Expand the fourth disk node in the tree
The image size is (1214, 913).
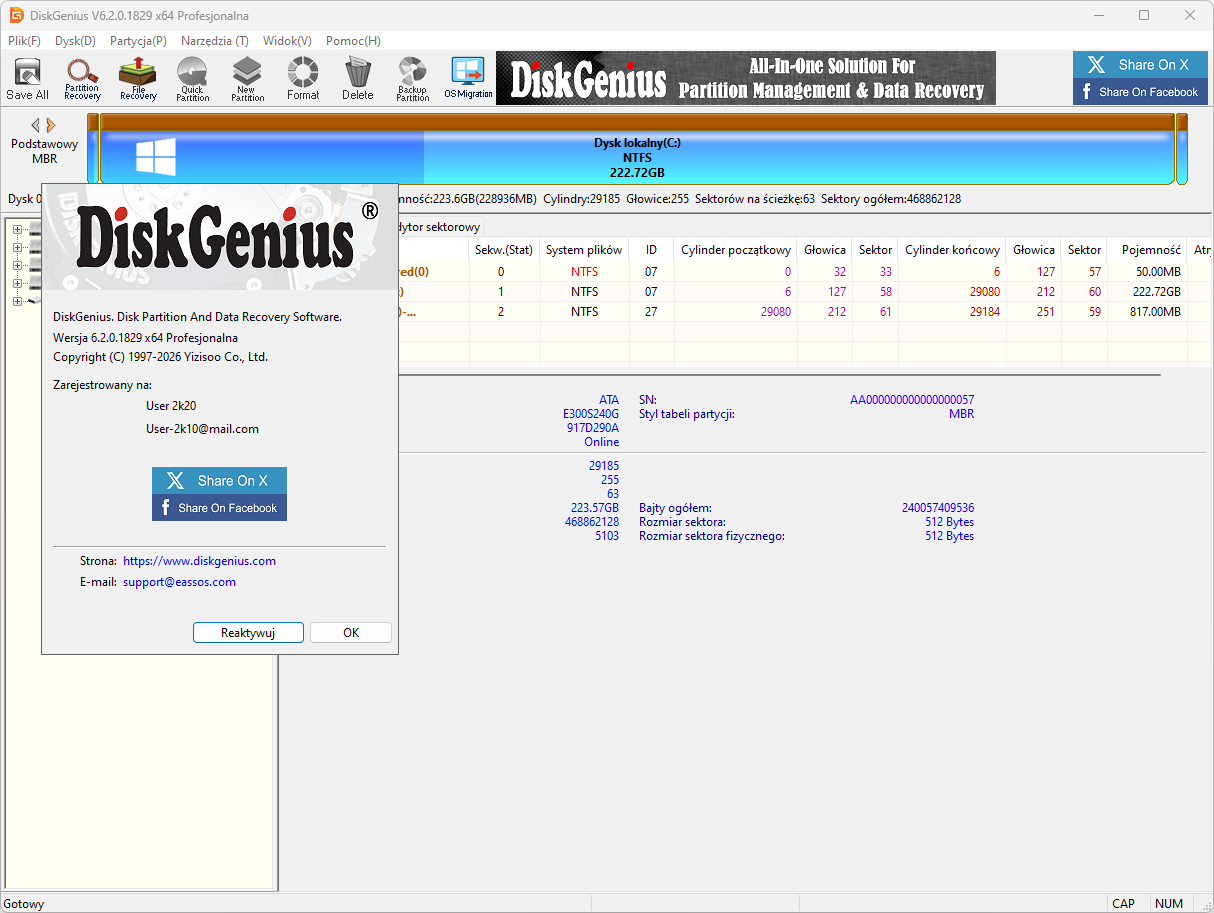click(x=17, y=283)
